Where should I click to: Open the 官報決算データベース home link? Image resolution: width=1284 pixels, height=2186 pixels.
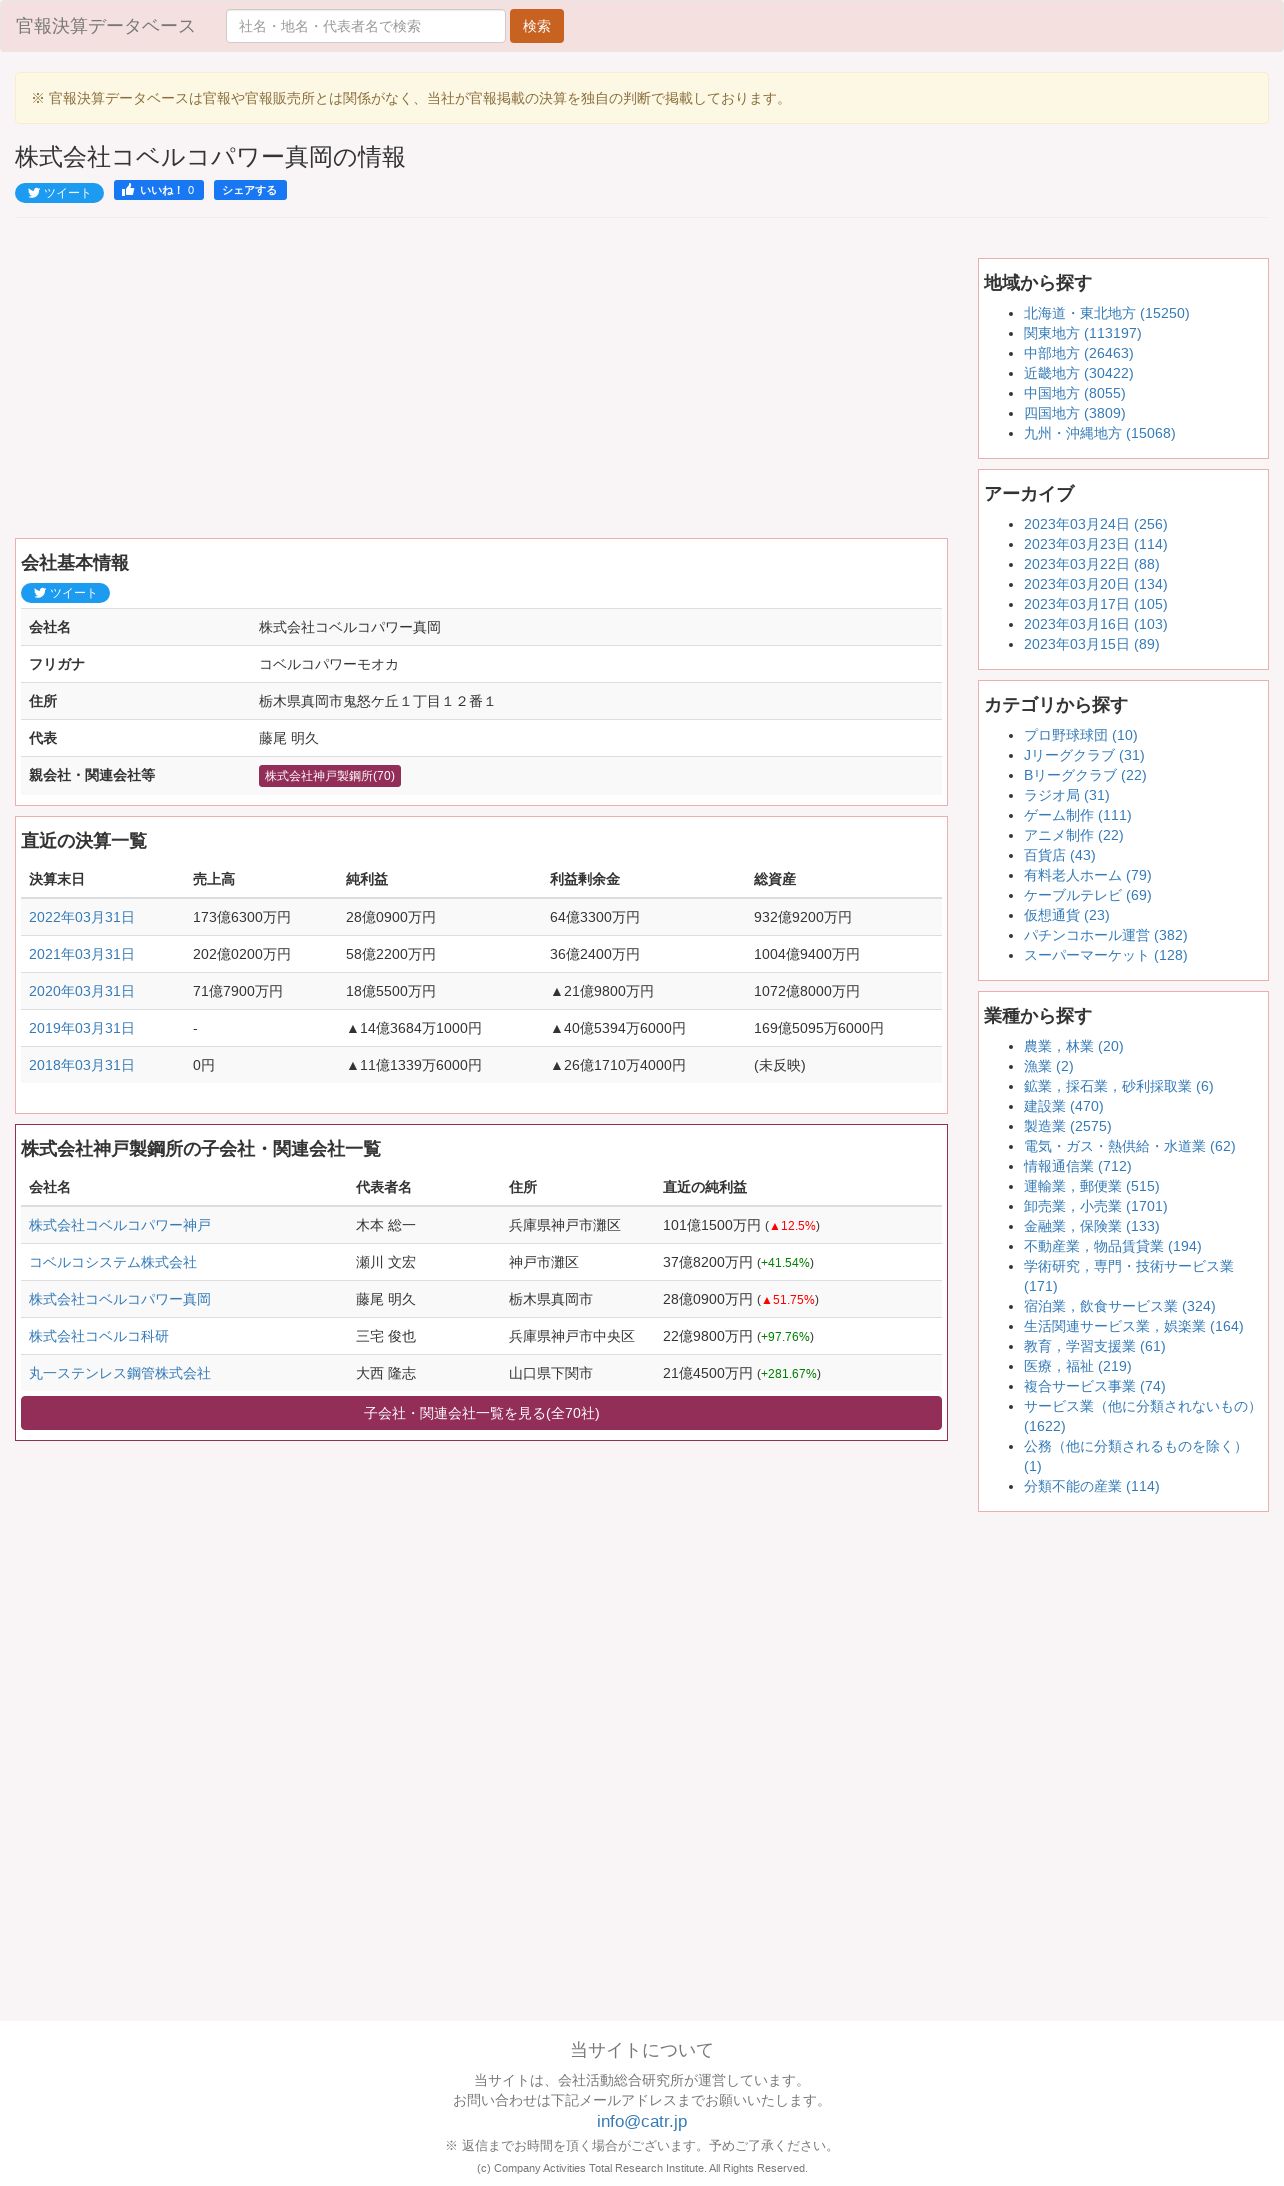[x=105, y=26]
